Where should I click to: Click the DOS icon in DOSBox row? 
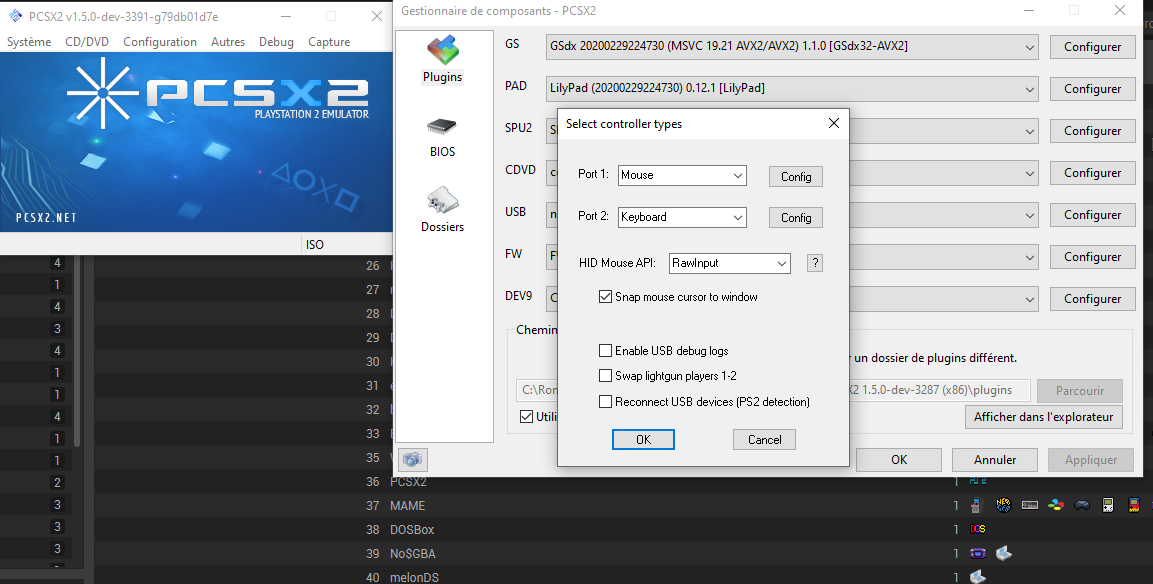(978, 529)
